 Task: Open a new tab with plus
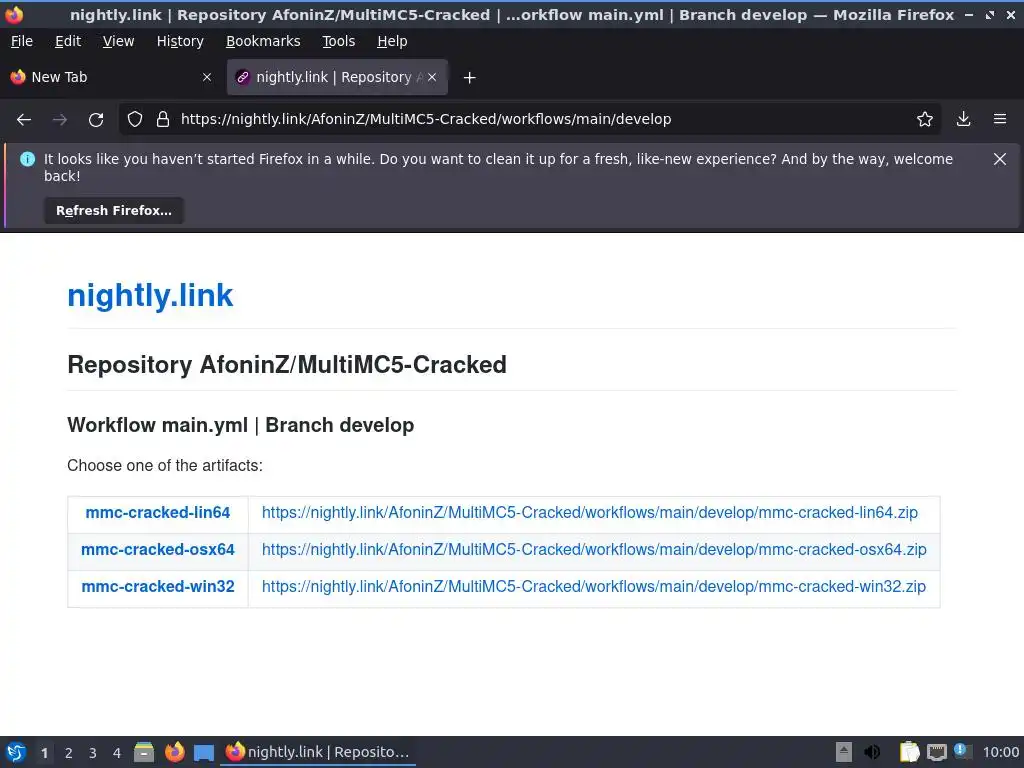click(469, 78)
